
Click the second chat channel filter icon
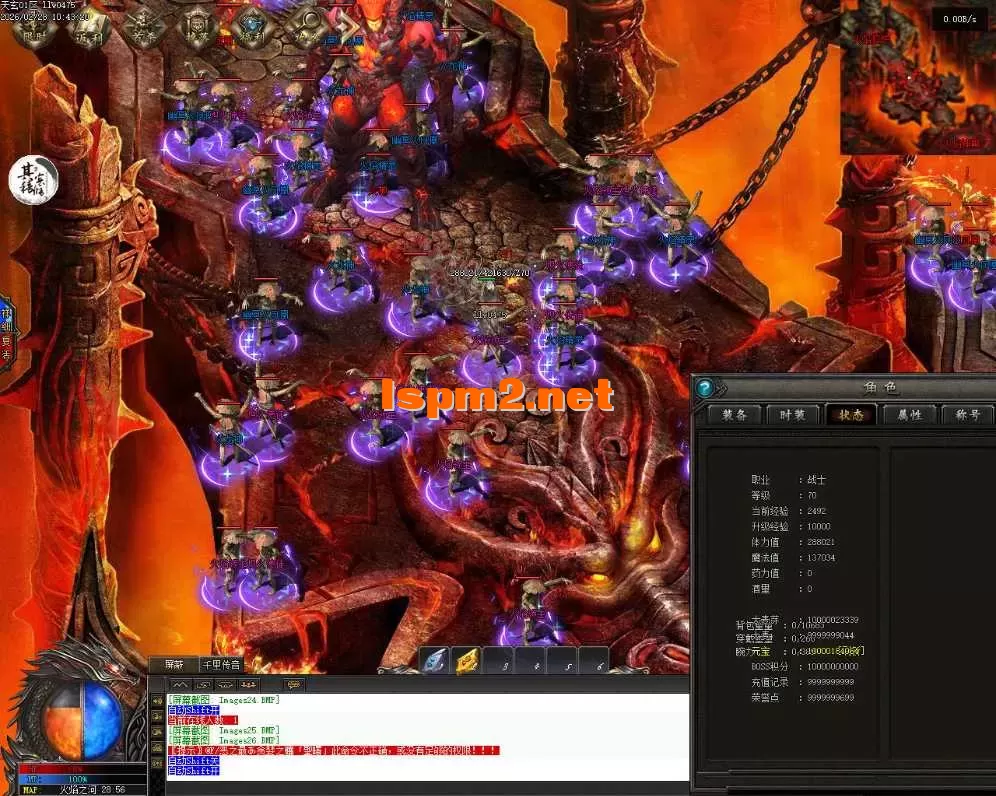203,684
